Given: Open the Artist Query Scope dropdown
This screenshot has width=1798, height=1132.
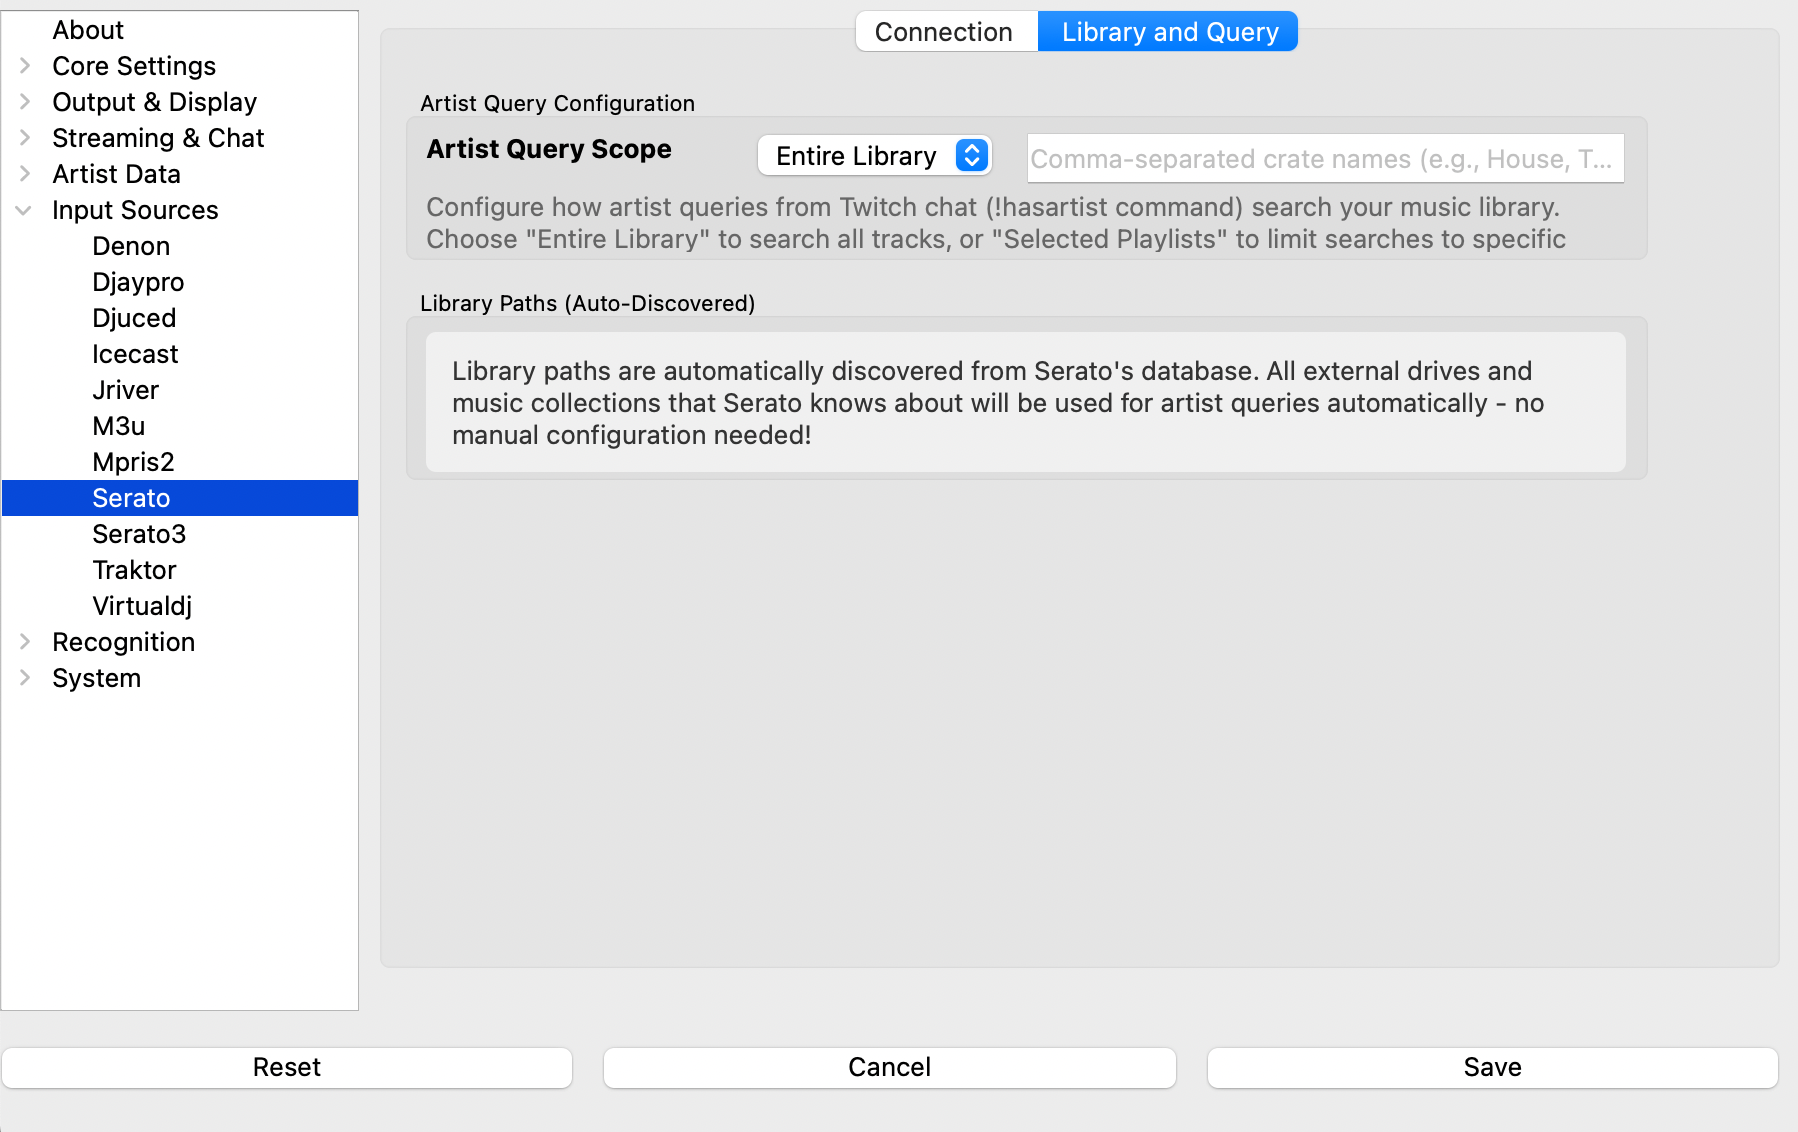Looking at the screenshot, I should 874,156.
